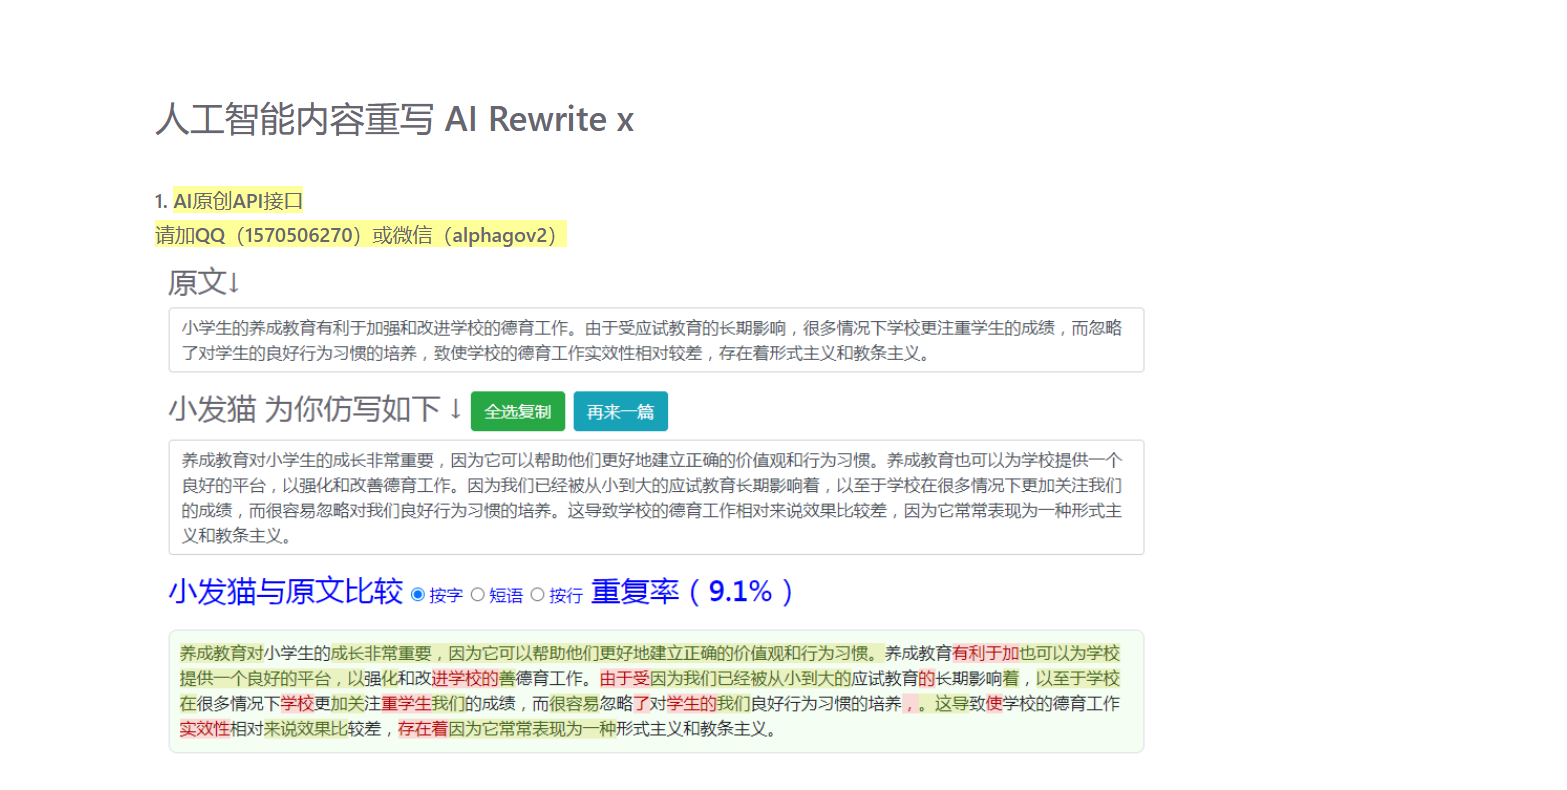Click red-highlighted 有利于加 in comparison text
This screenshot has width=1567, height=790.
[x=985, y=653]
